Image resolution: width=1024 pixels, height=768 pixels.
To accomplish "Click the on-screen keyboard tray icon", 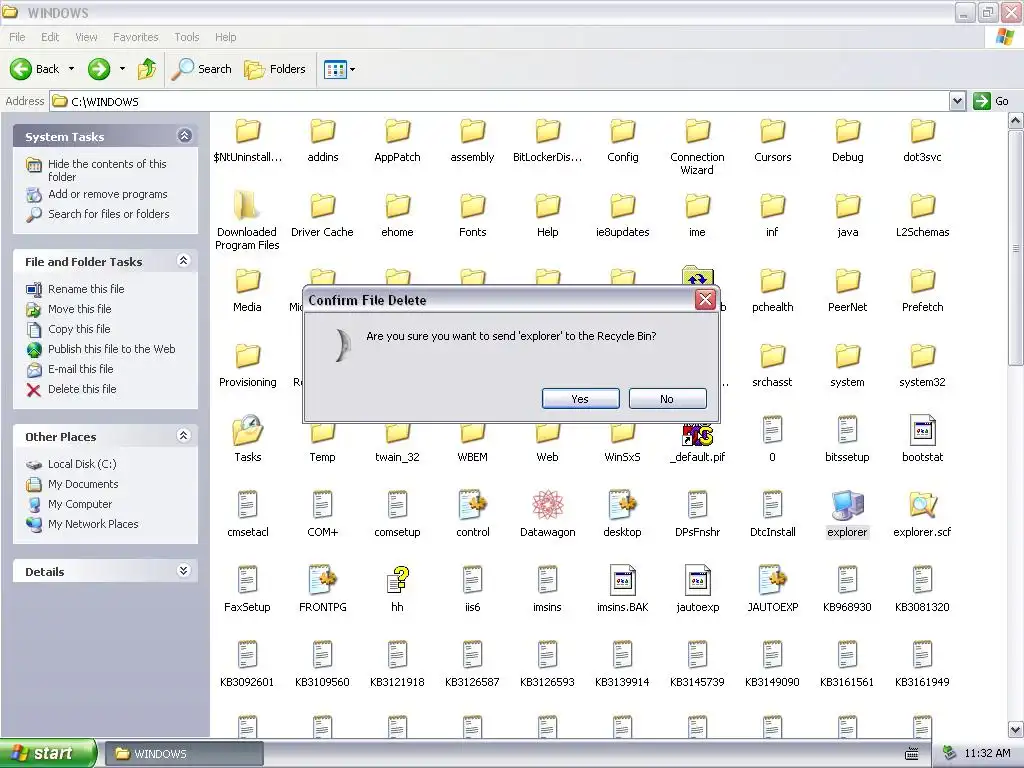I will tap(912, 754).
